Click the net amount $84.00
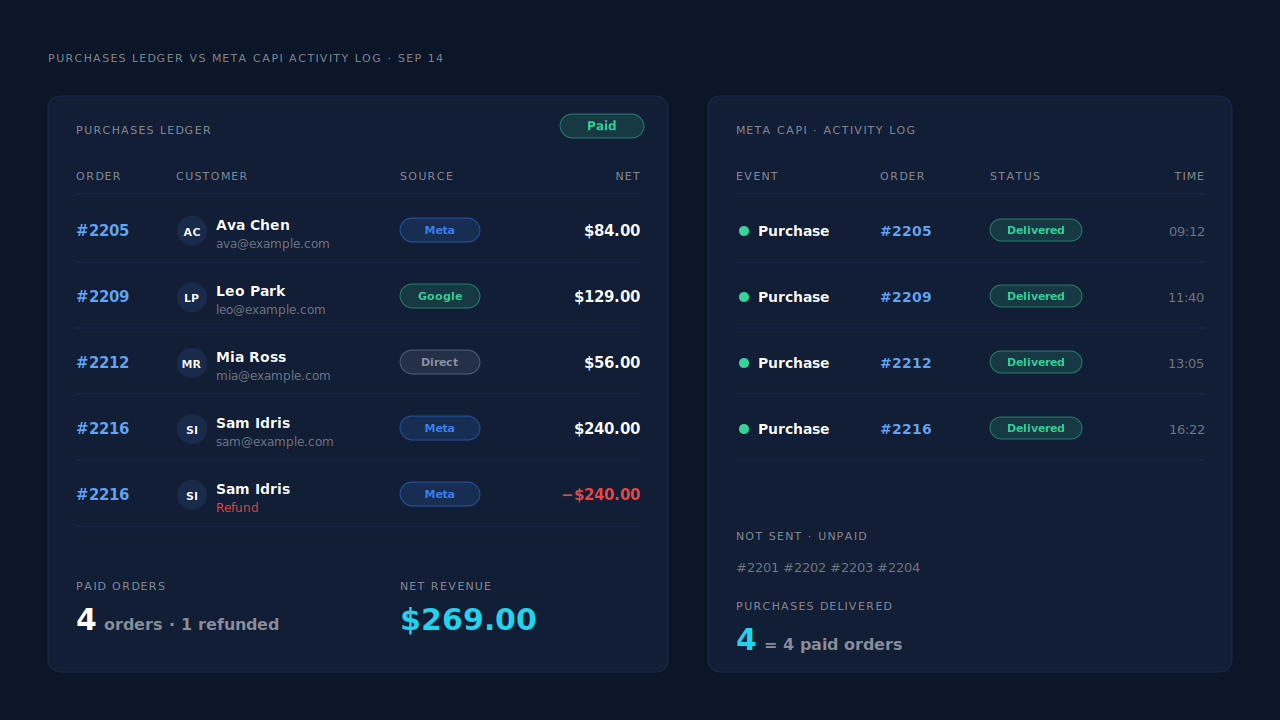The width and height of the screenshot is (1280, 720). click(x=612, y=231)
